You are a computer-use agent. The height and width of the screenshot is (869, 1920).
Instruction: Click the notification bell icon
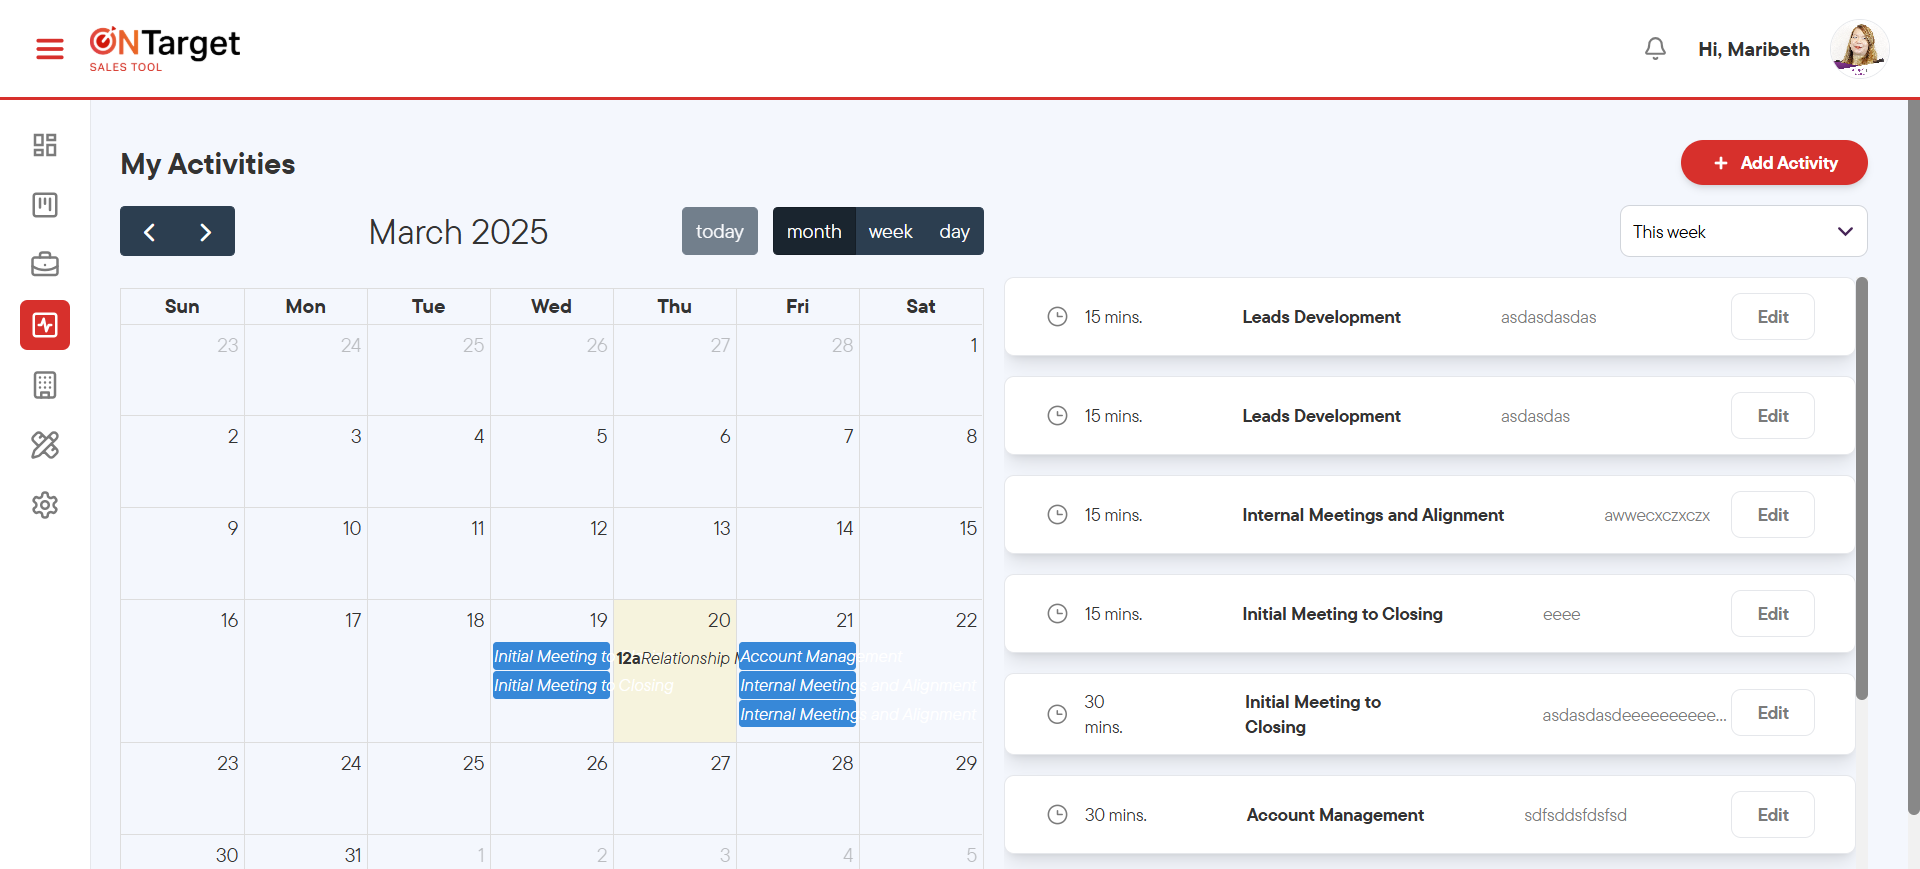coord(1655,49)
